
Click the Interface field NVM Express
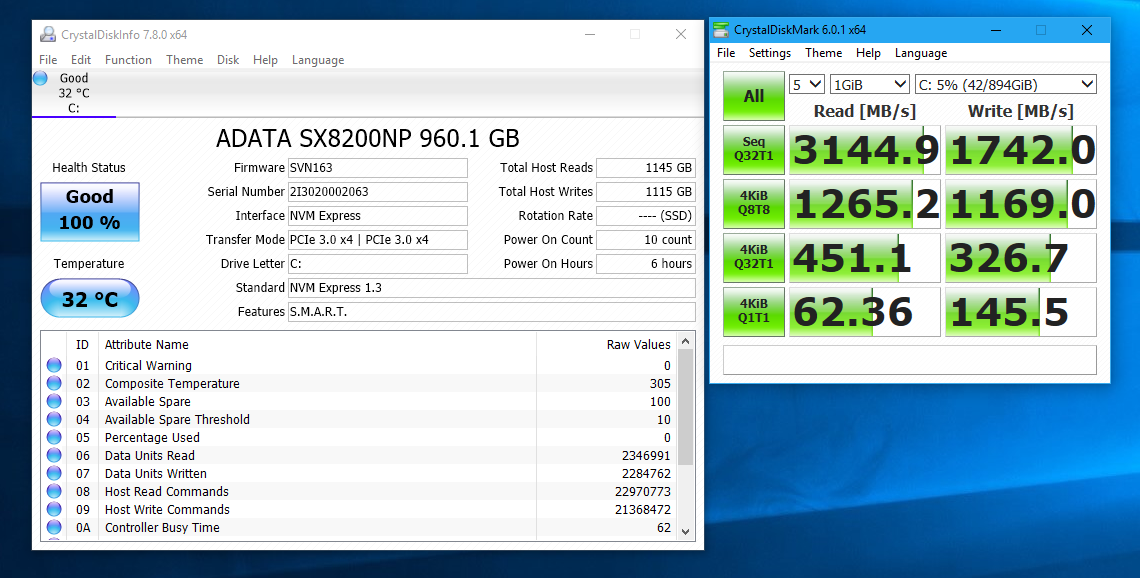(378, 215)
